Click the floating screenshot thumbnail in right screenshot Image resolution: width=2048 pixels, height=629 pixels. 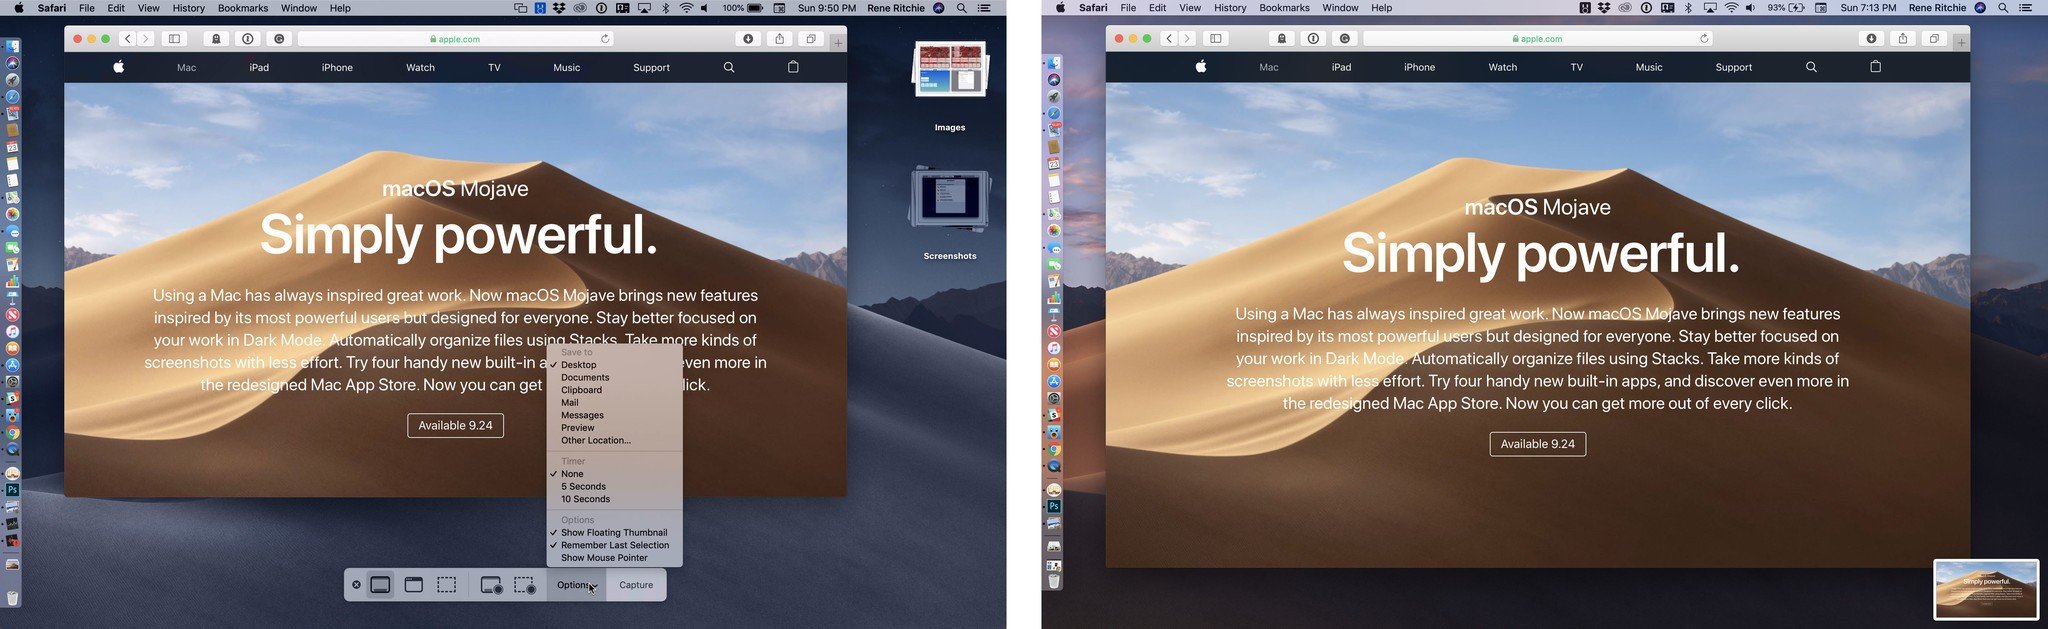click(1986, 589)
